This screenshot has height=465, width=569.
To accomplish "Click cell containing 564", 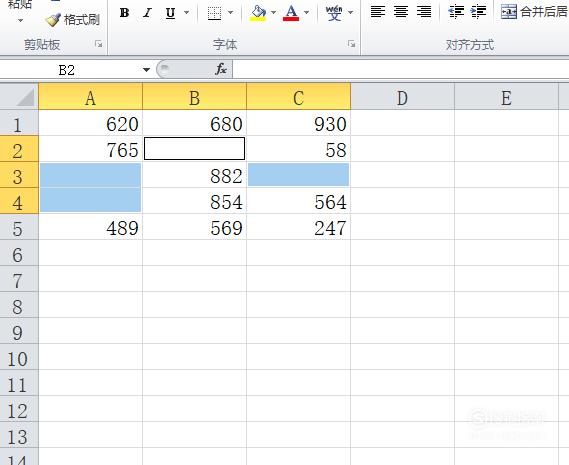I will 299,201.
